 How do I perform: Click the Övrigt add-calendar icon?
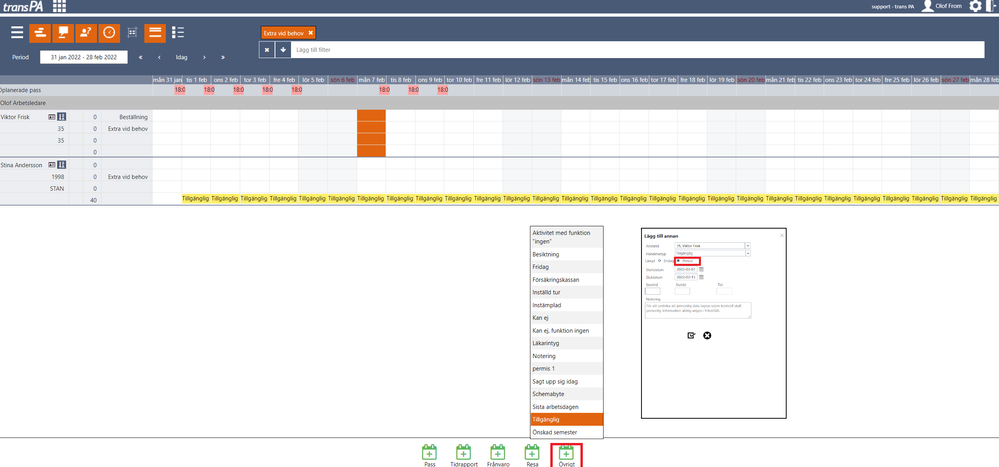point(566,452)
